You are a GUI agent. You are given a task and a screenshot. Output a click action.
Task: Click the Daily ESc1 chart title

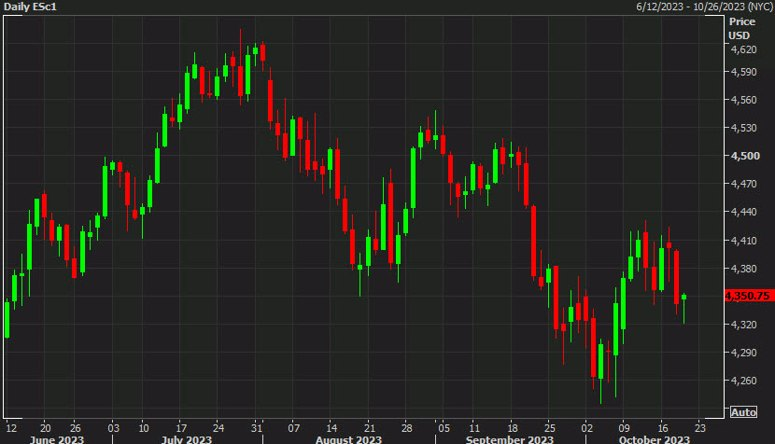(30, 7)
